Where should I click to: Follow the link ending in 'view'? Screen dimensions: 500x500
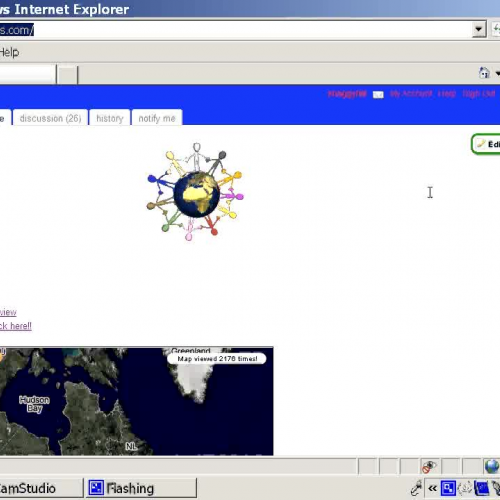pyautogui.click(x=8, y=312)
